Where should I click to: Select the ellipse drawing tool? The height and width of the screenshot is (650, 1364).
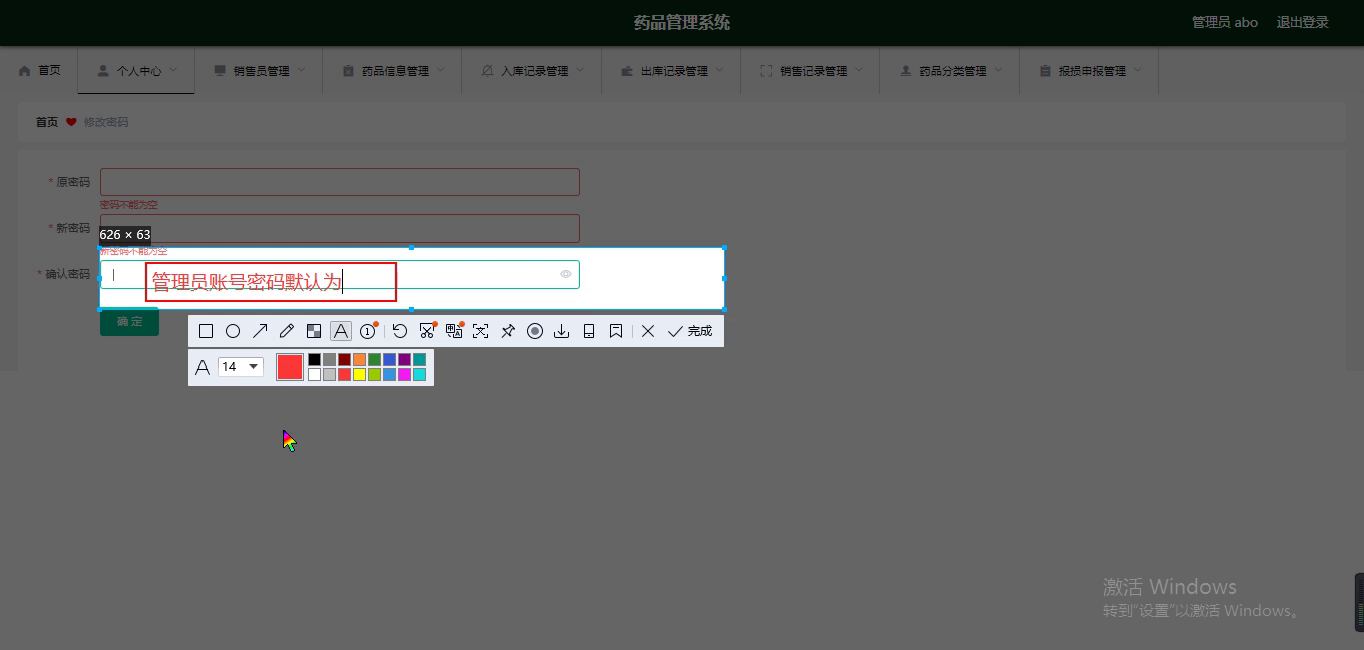coord(233,331)
